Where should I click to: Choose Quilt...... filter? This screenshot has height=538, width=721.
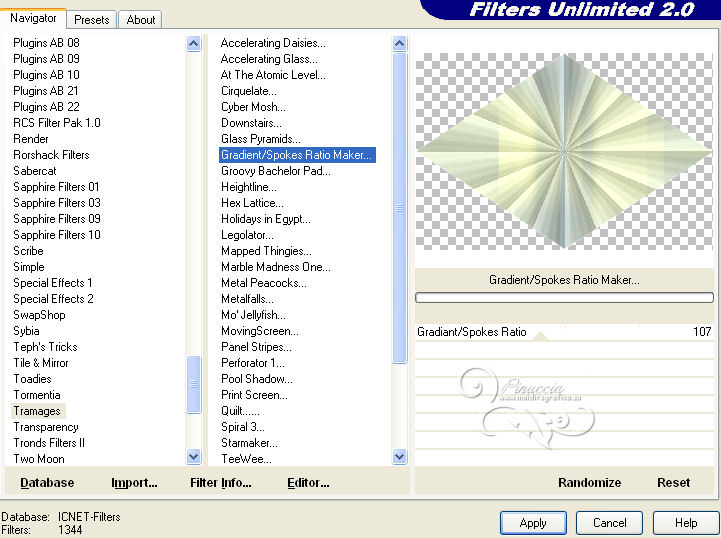tap(240, 411)
